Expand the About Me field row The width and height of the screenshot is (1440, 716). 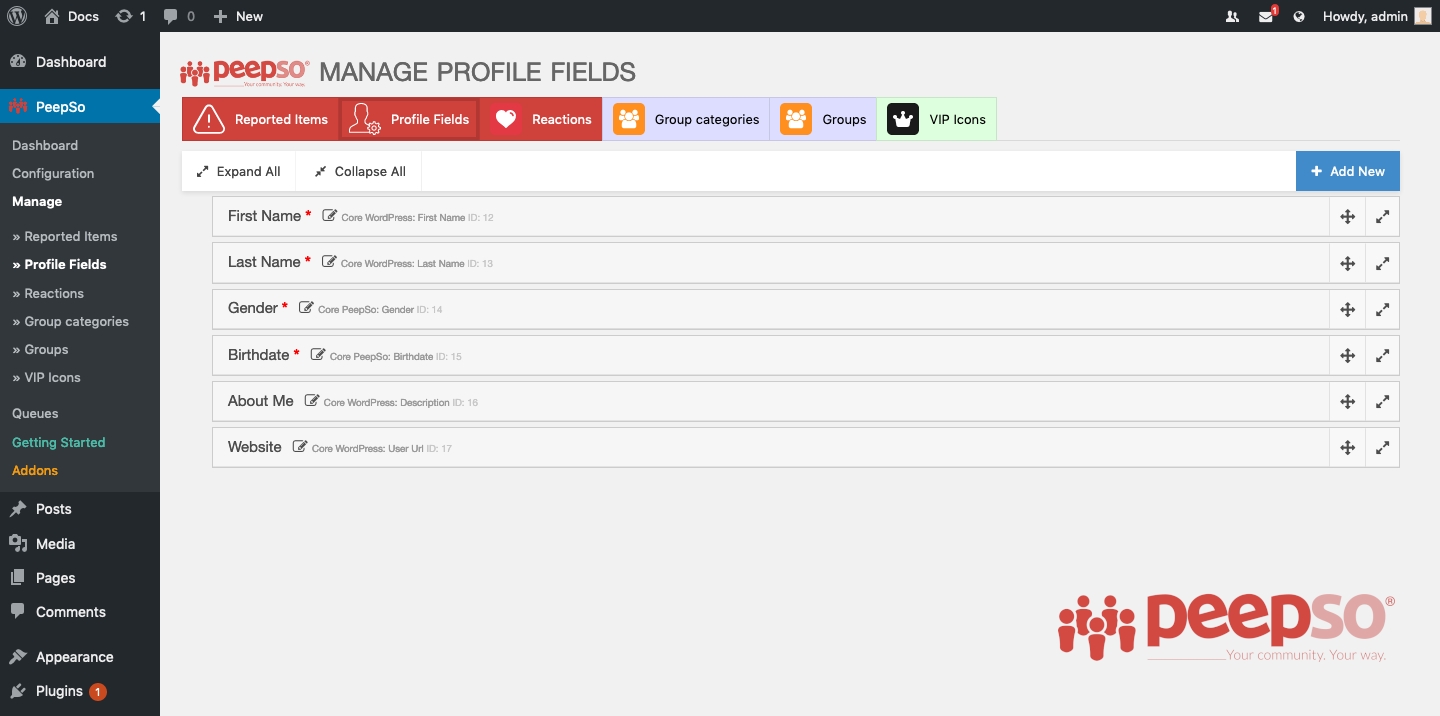pos(1382,401)
